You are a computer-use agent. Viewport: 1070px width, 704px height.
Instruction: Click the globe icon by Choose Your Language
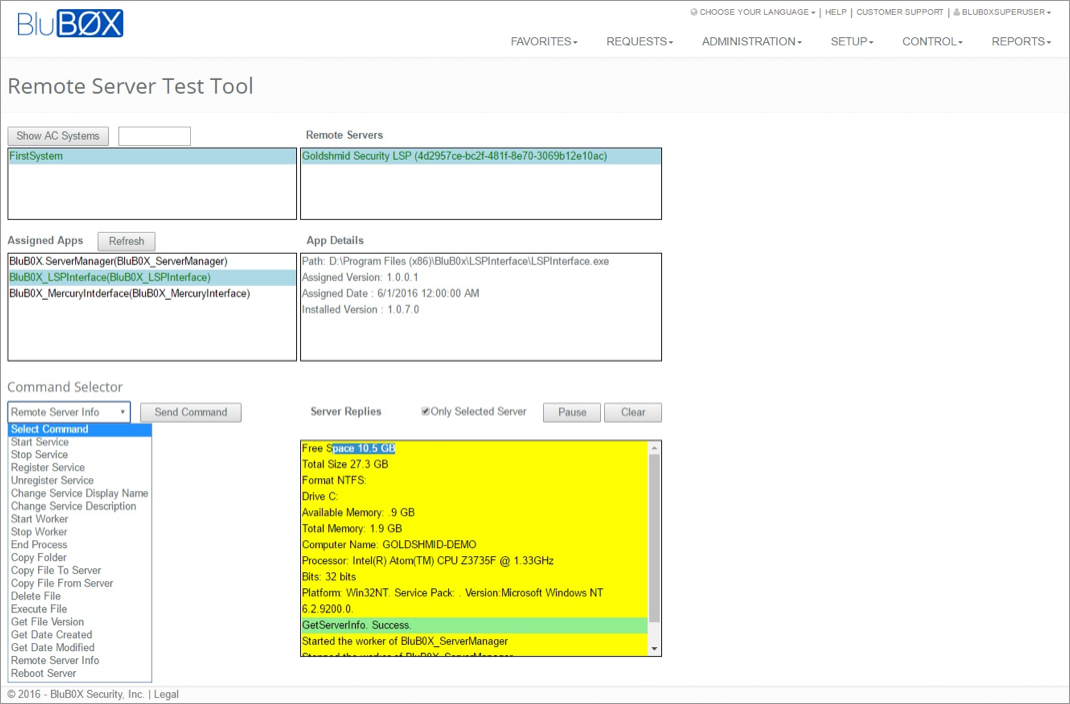coord(694,13)
